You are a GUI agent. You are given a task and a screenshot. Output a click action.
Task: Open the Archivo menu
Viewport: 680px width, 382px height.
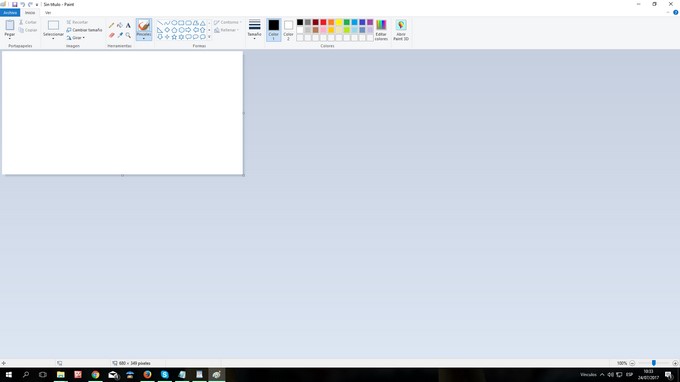pos(10,13)
